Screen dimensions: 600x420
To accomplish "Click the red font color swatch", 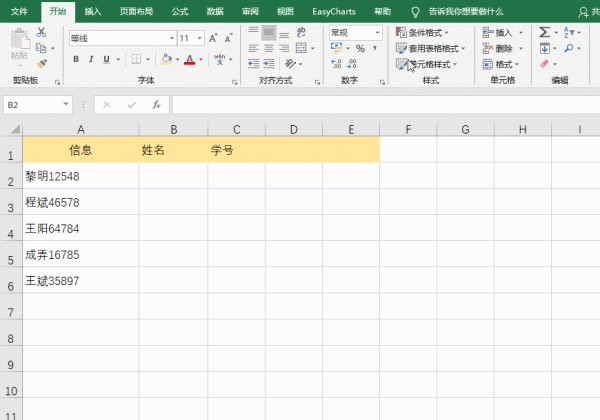I will coord(190,60).
